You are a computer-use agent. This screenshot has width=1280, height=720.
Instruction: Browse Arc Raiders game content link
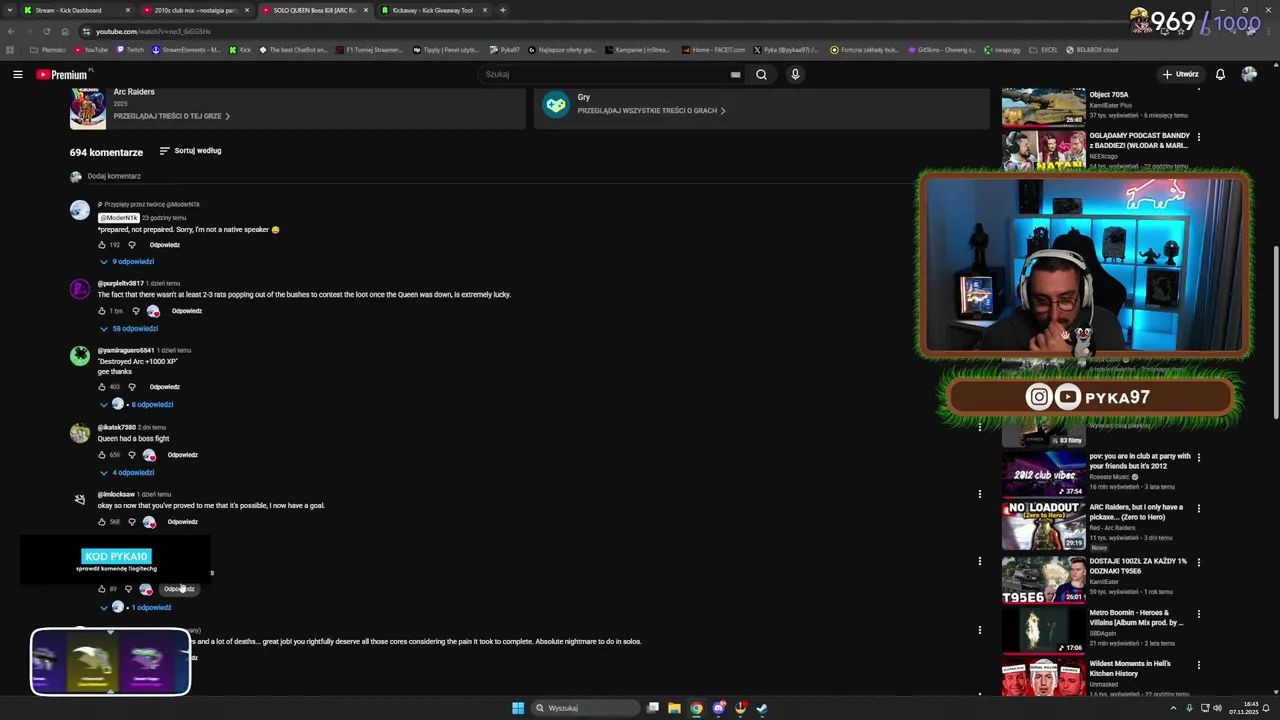(171, 116)
